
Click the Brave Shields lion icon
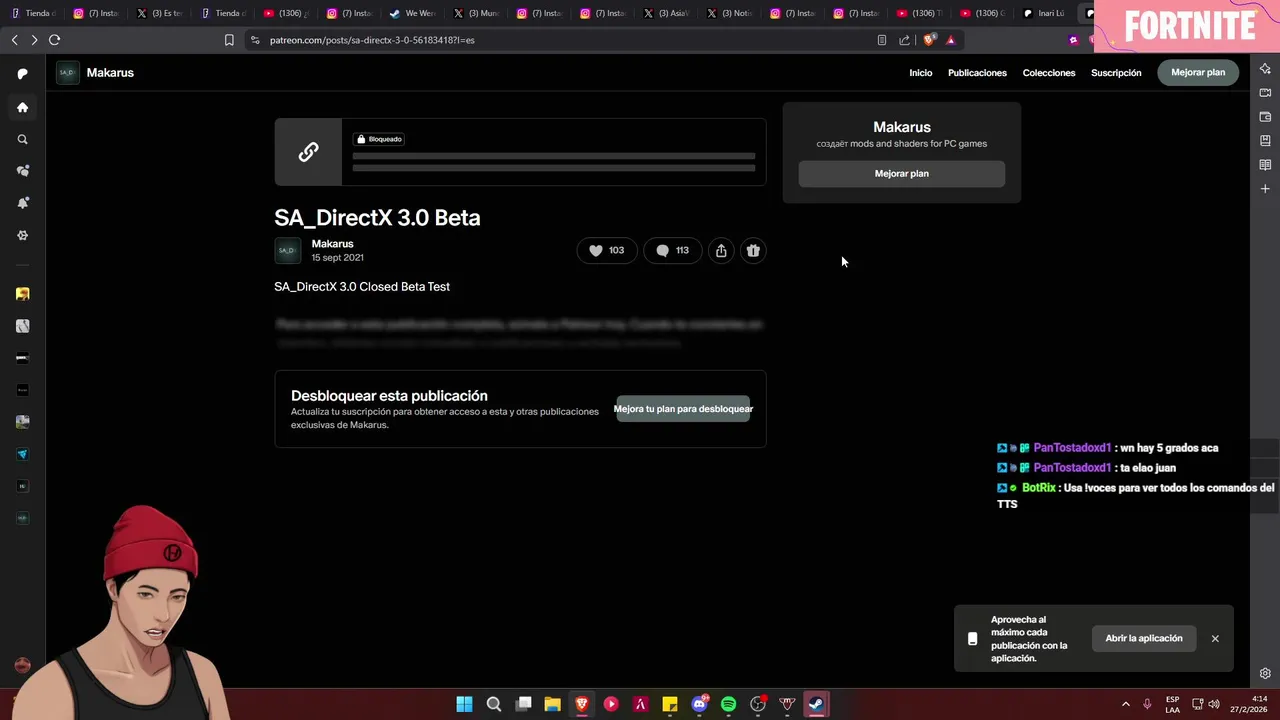(929, 40)
